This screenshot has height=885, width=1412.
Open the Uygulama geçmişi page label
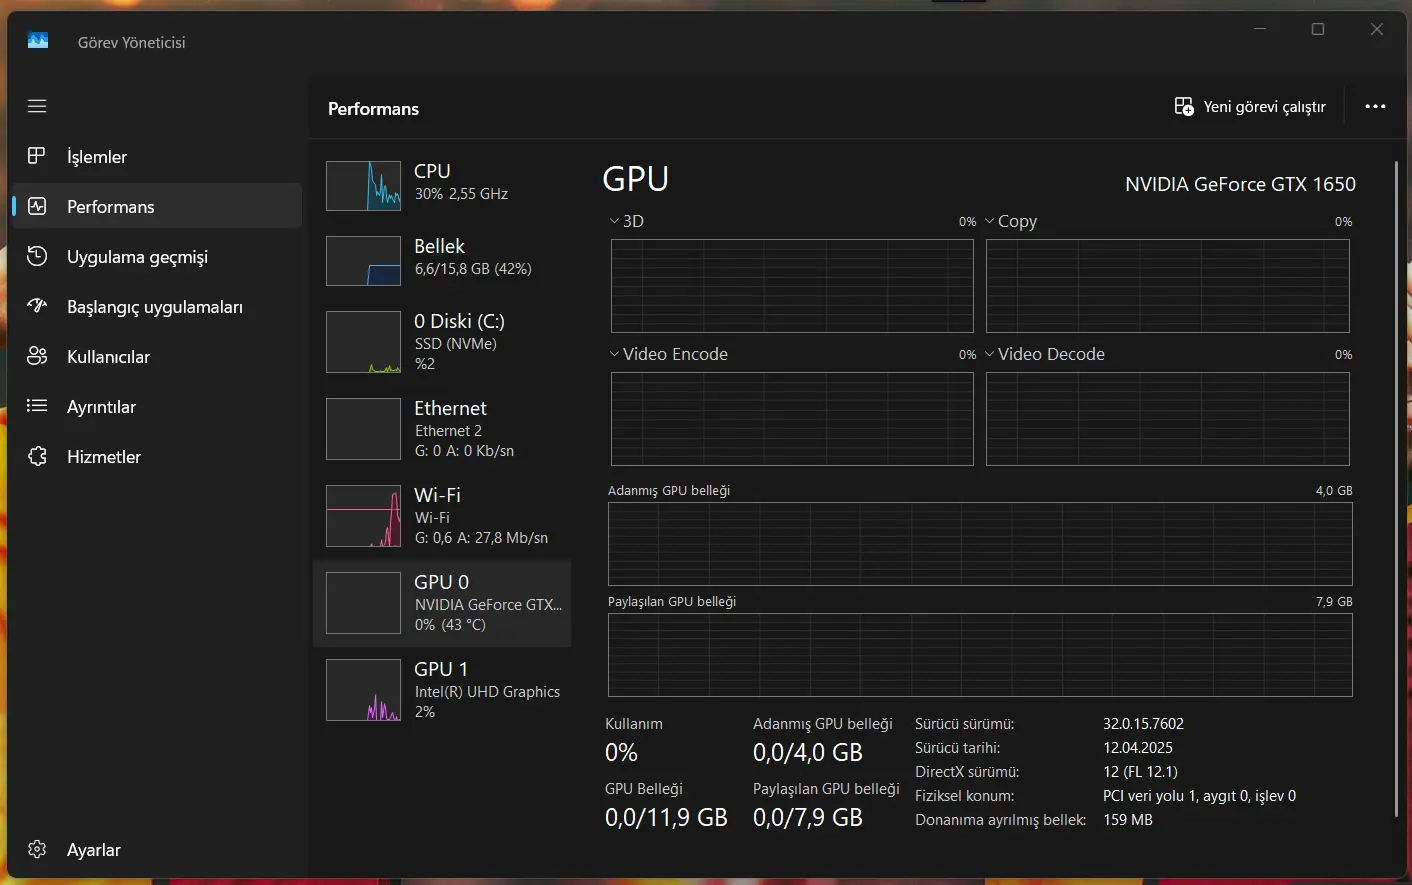click(137, 257)
